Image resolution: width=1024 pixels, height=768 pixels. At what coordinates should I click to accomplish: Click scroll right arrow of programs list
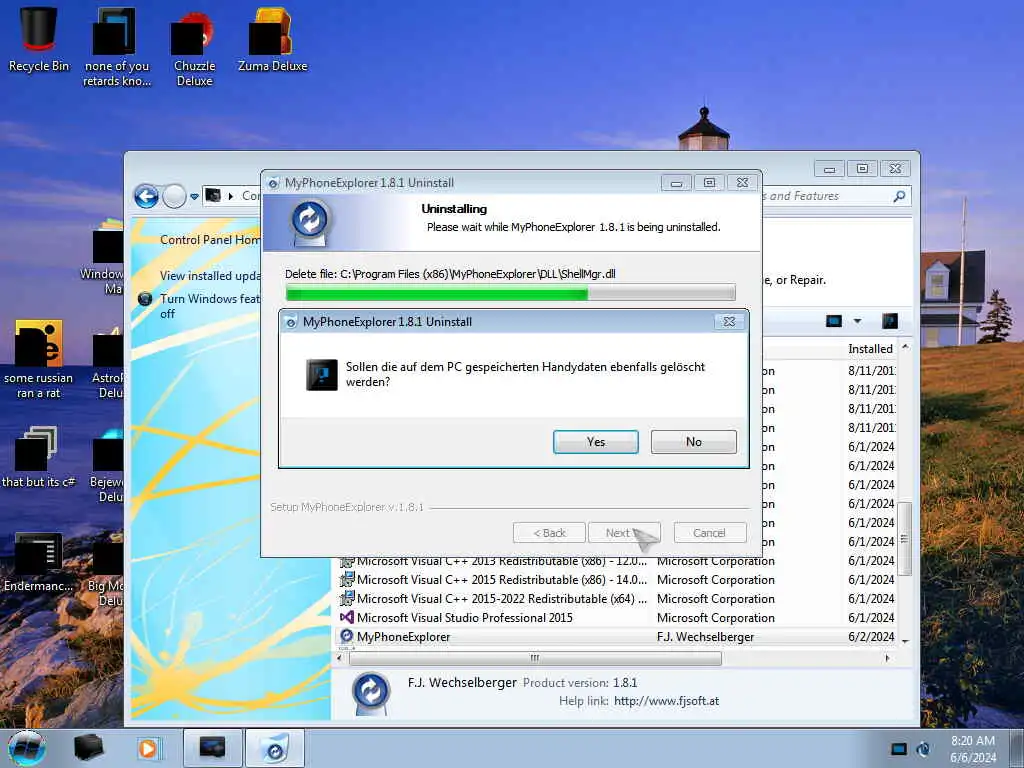point(887,658)
